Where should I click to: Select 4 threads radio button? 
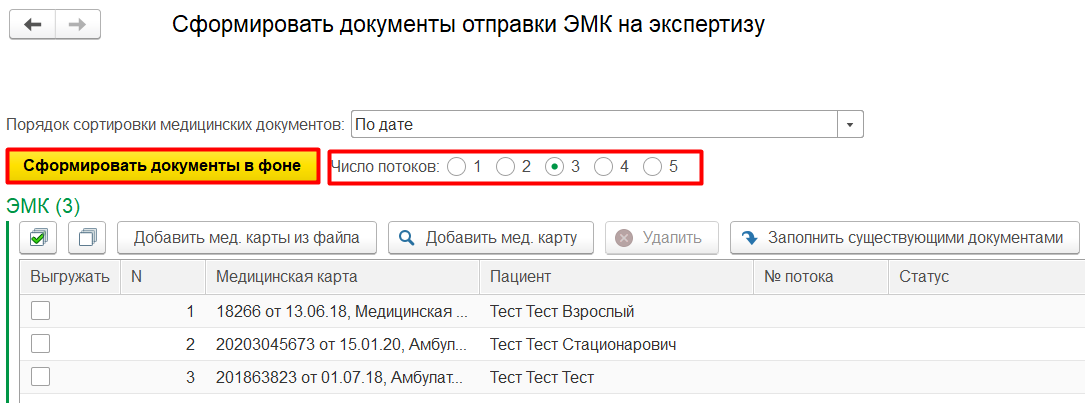click(604, 167)
